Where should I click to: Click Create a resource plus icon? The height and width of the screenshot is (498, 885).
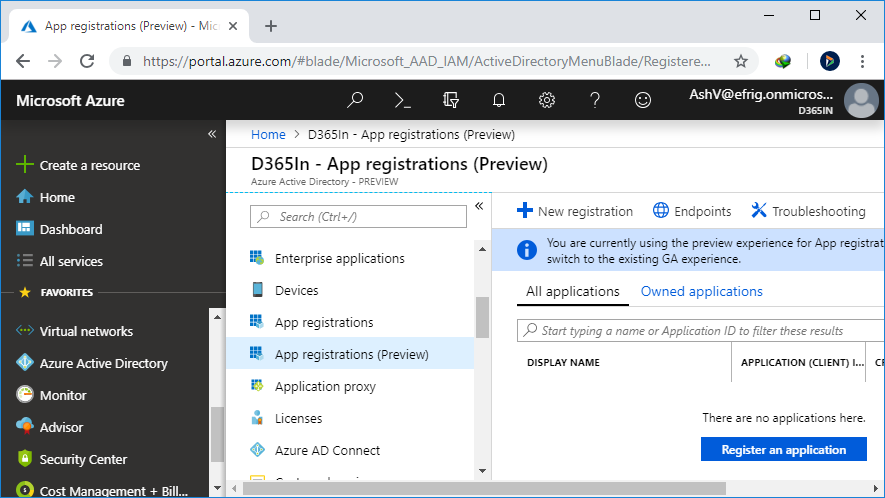click(25, 164)
